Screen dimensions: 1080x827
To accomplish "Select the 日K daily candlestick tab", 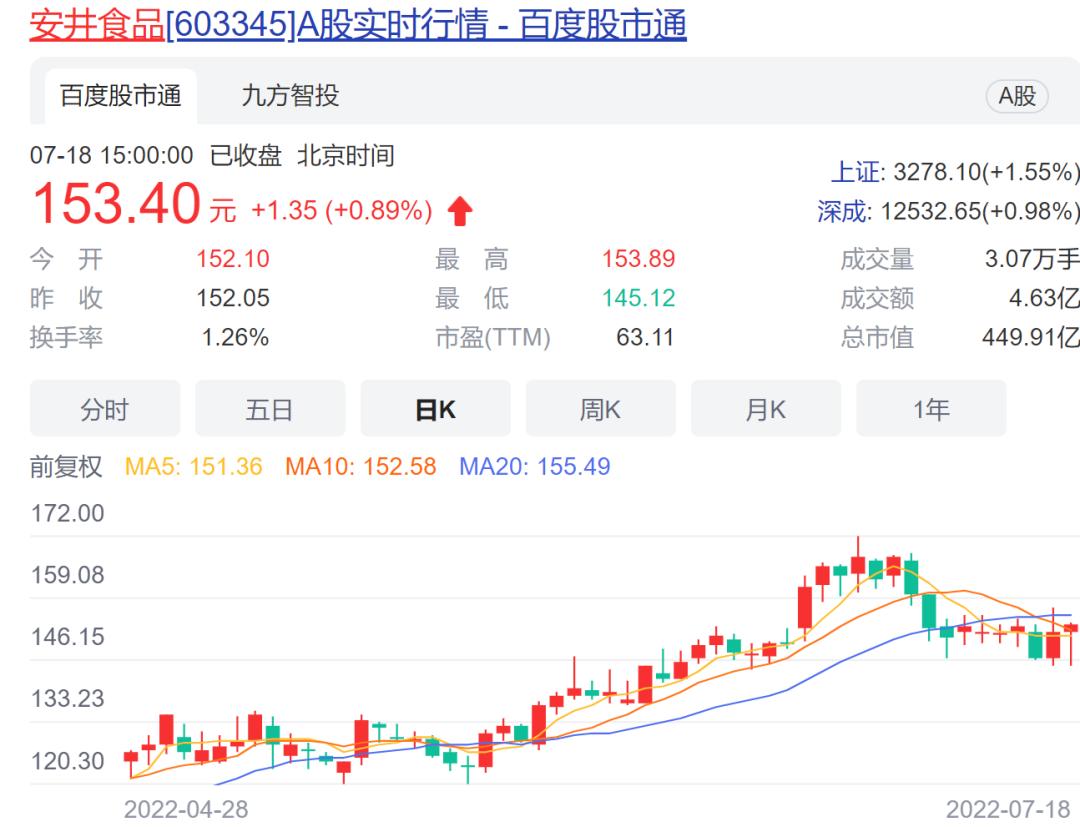I will click(435, 408).
